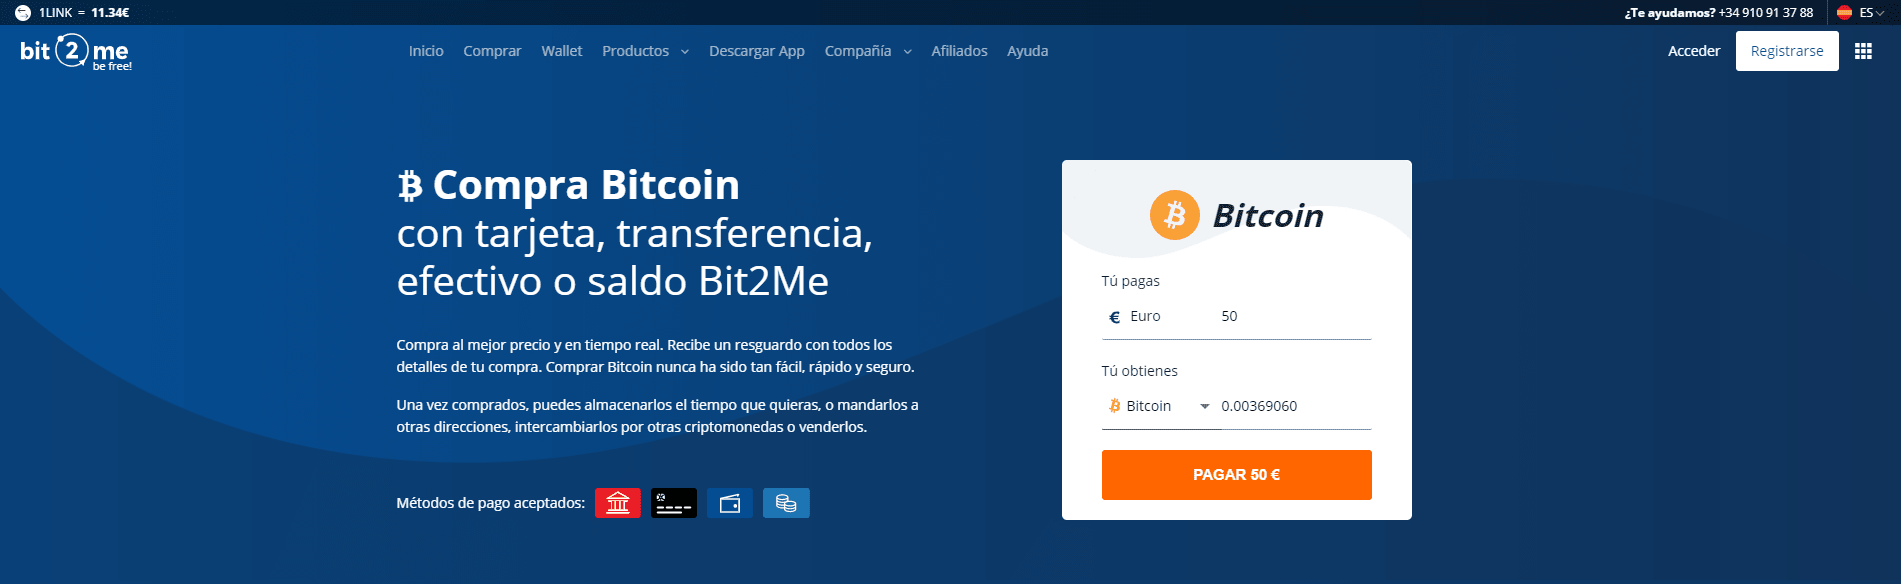Select the cash coins payment method icon
This screenshot has height=584, width=1901.
(786, 503)
